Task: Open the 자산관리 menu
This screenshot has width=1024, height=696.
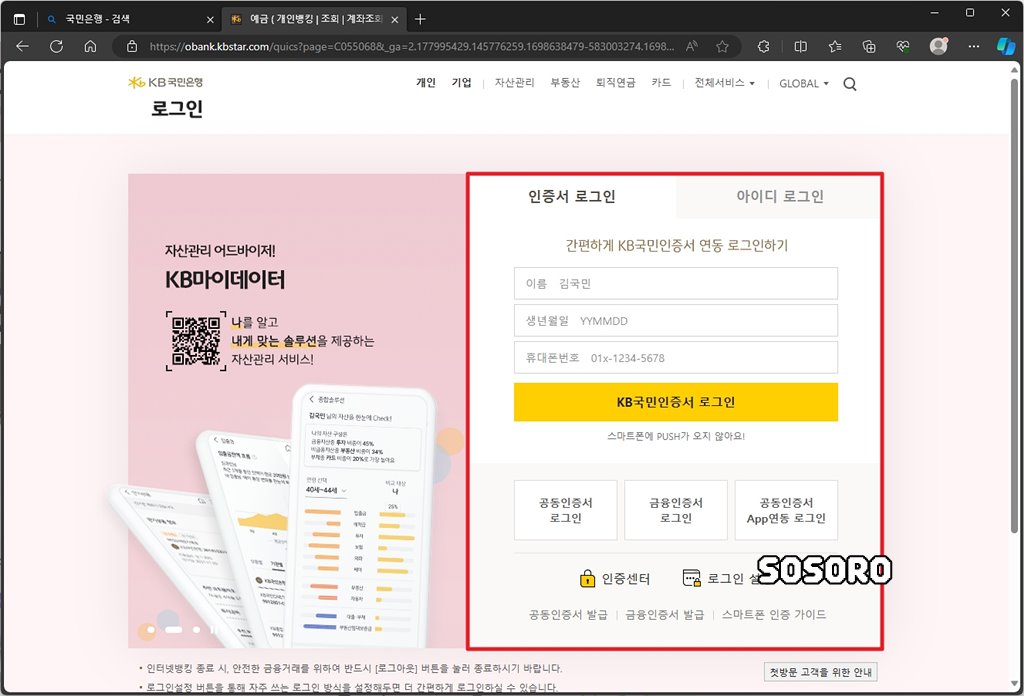Action: pyautogui.click(x=514, y=82)
